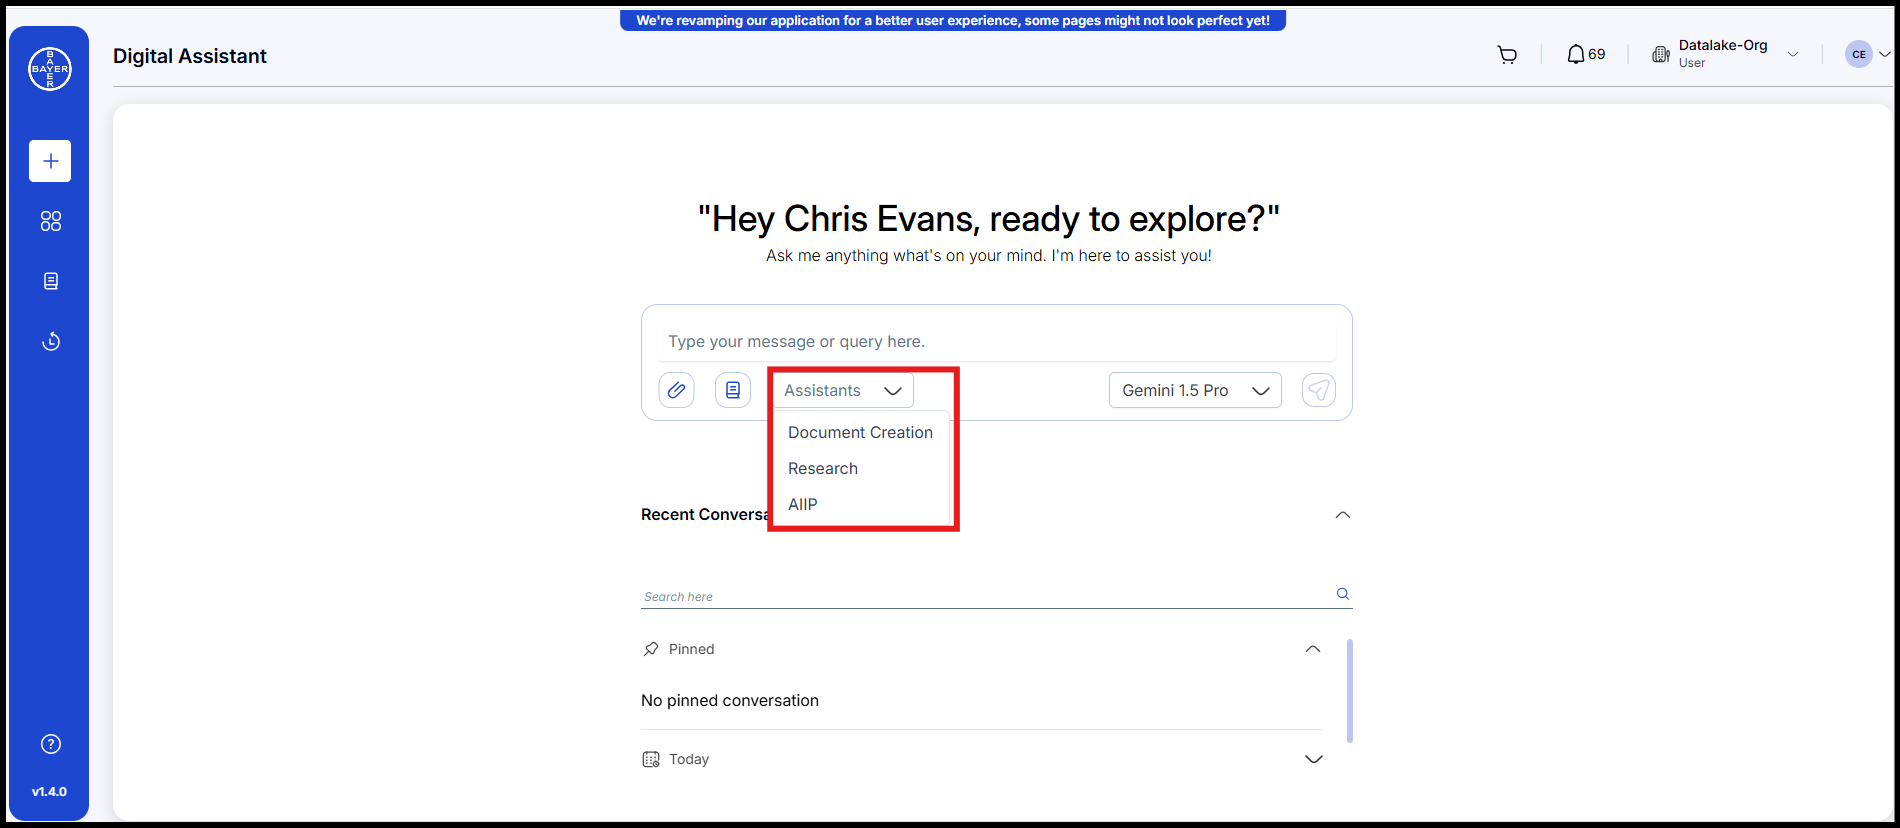This screenshot has height=828, width=1900.
Task: Click the CE user avatar
Action: coord(1859,55)
